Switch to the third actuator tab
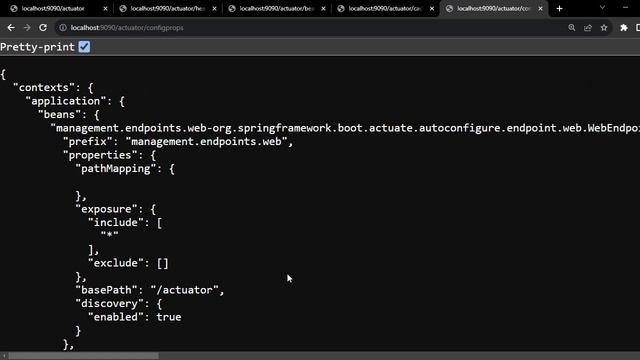The width and height of the screenshot is (640, 360). [x=276, y=9]
